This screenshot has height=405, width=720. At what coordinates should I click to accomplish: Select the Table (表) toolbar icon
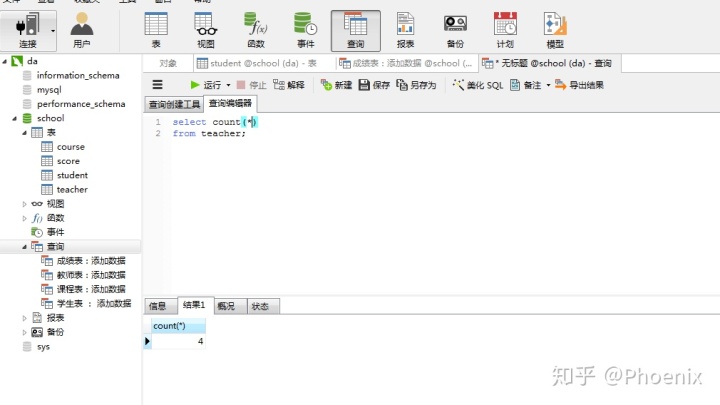(x=156, y=30)
